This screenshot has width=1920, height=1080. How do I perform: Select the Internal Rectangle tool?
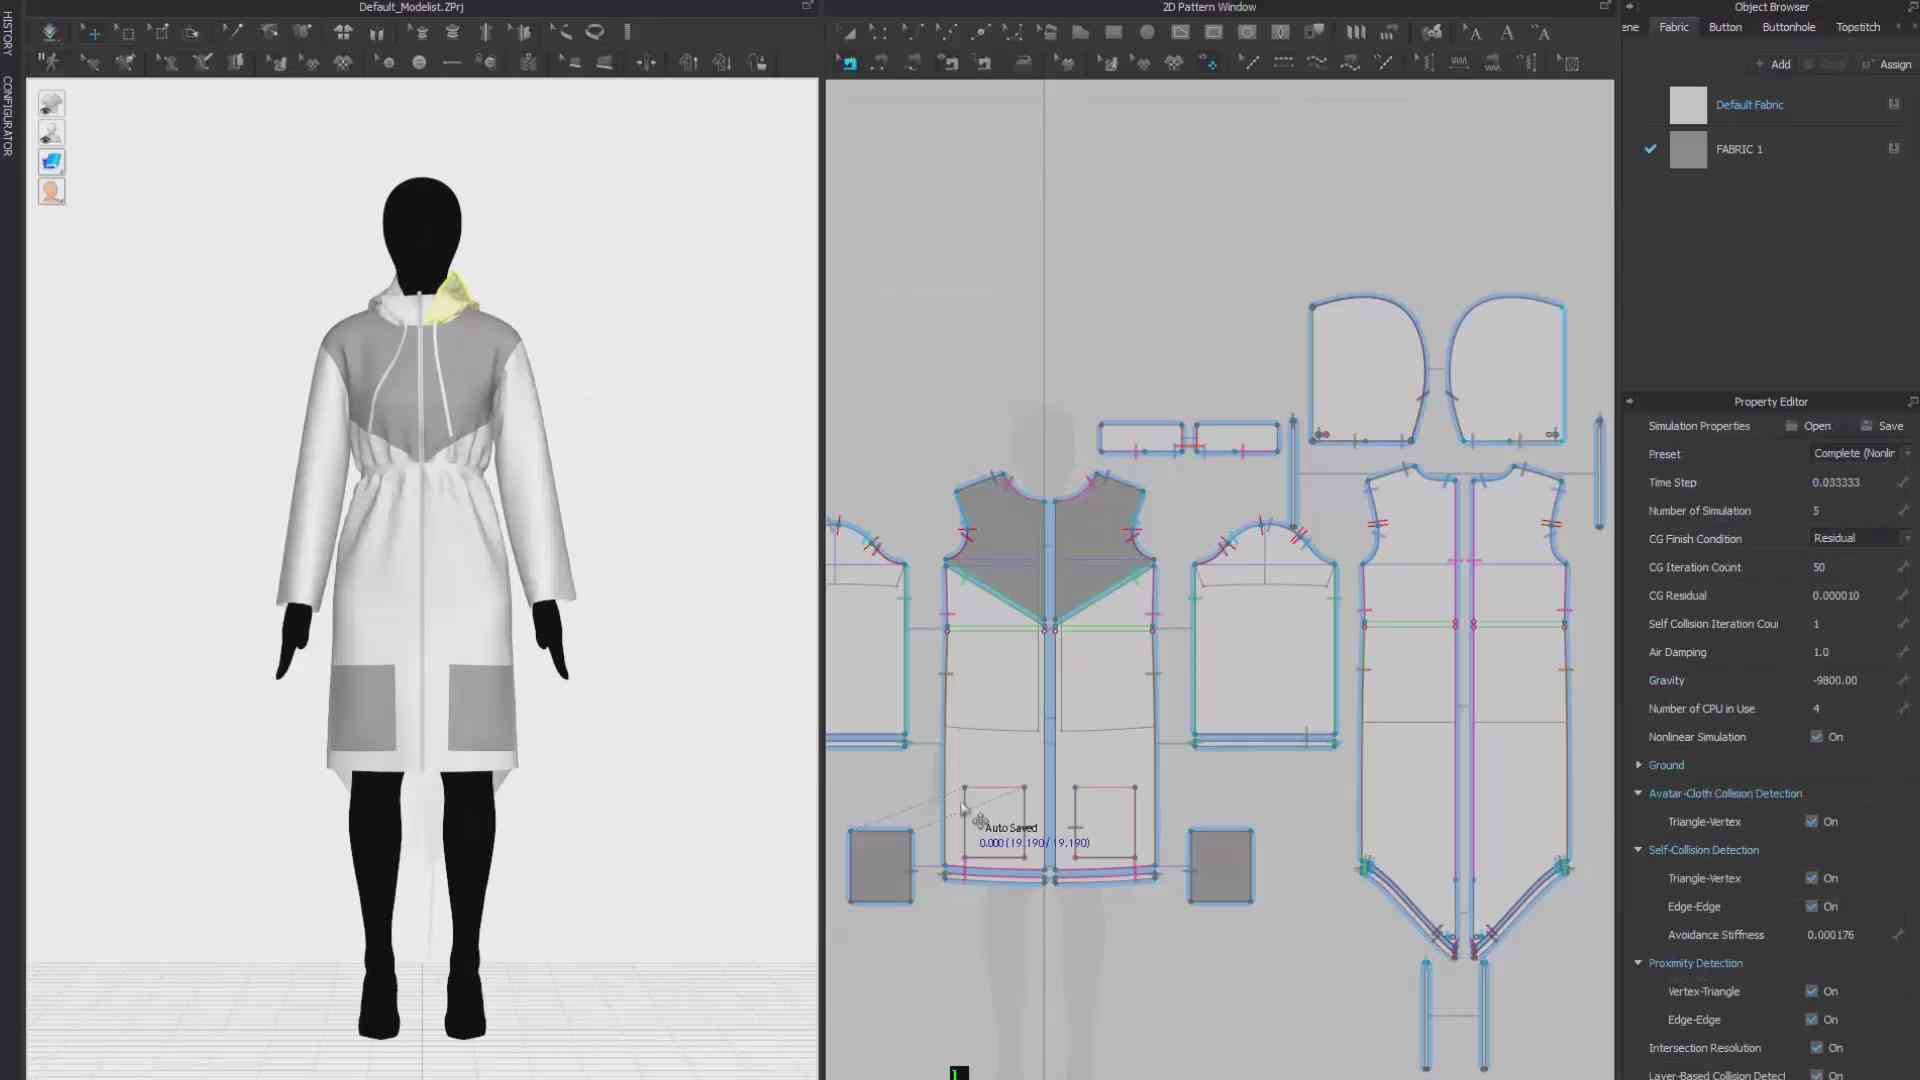pos(1213,32)
